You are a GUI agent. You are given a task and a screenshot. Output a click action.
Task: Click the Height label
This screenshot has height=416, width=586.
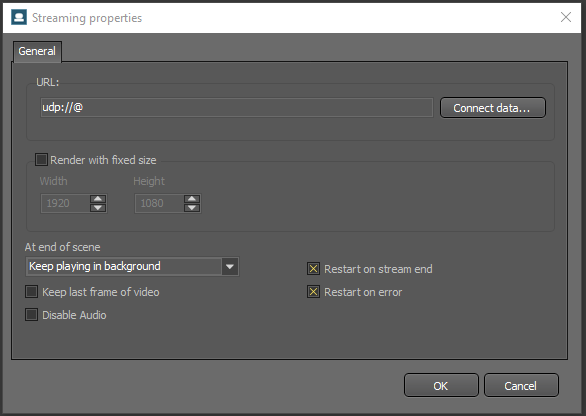pyautogui.click(x=149, y=181)
